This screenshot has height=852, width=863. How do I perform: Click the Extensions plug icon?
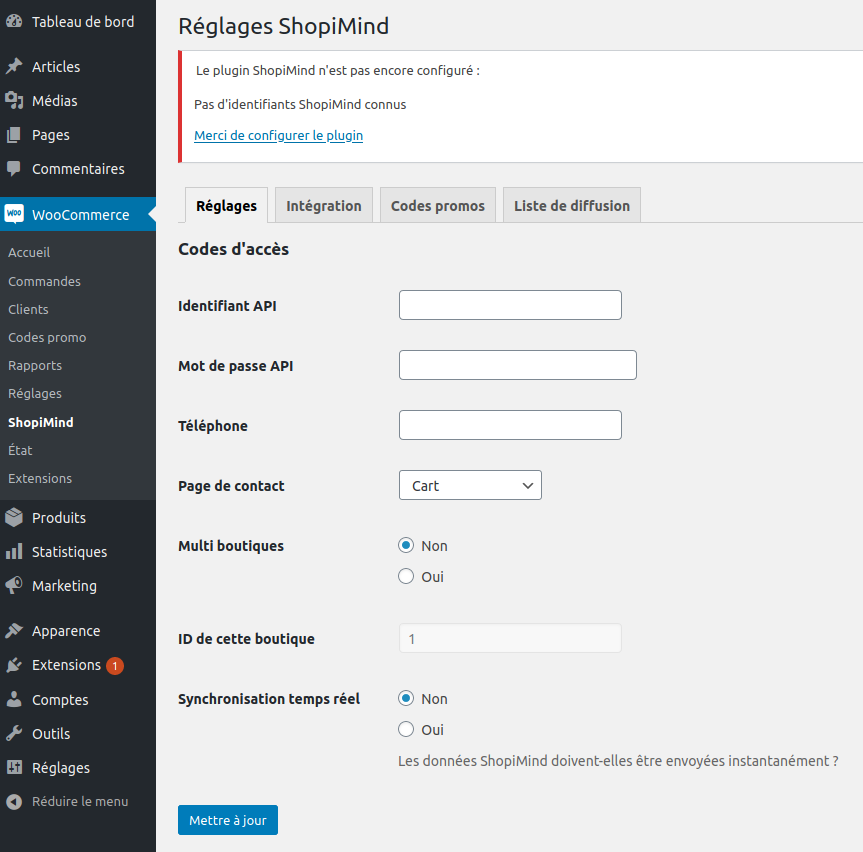pyautogui.click(x=14, y=665)
